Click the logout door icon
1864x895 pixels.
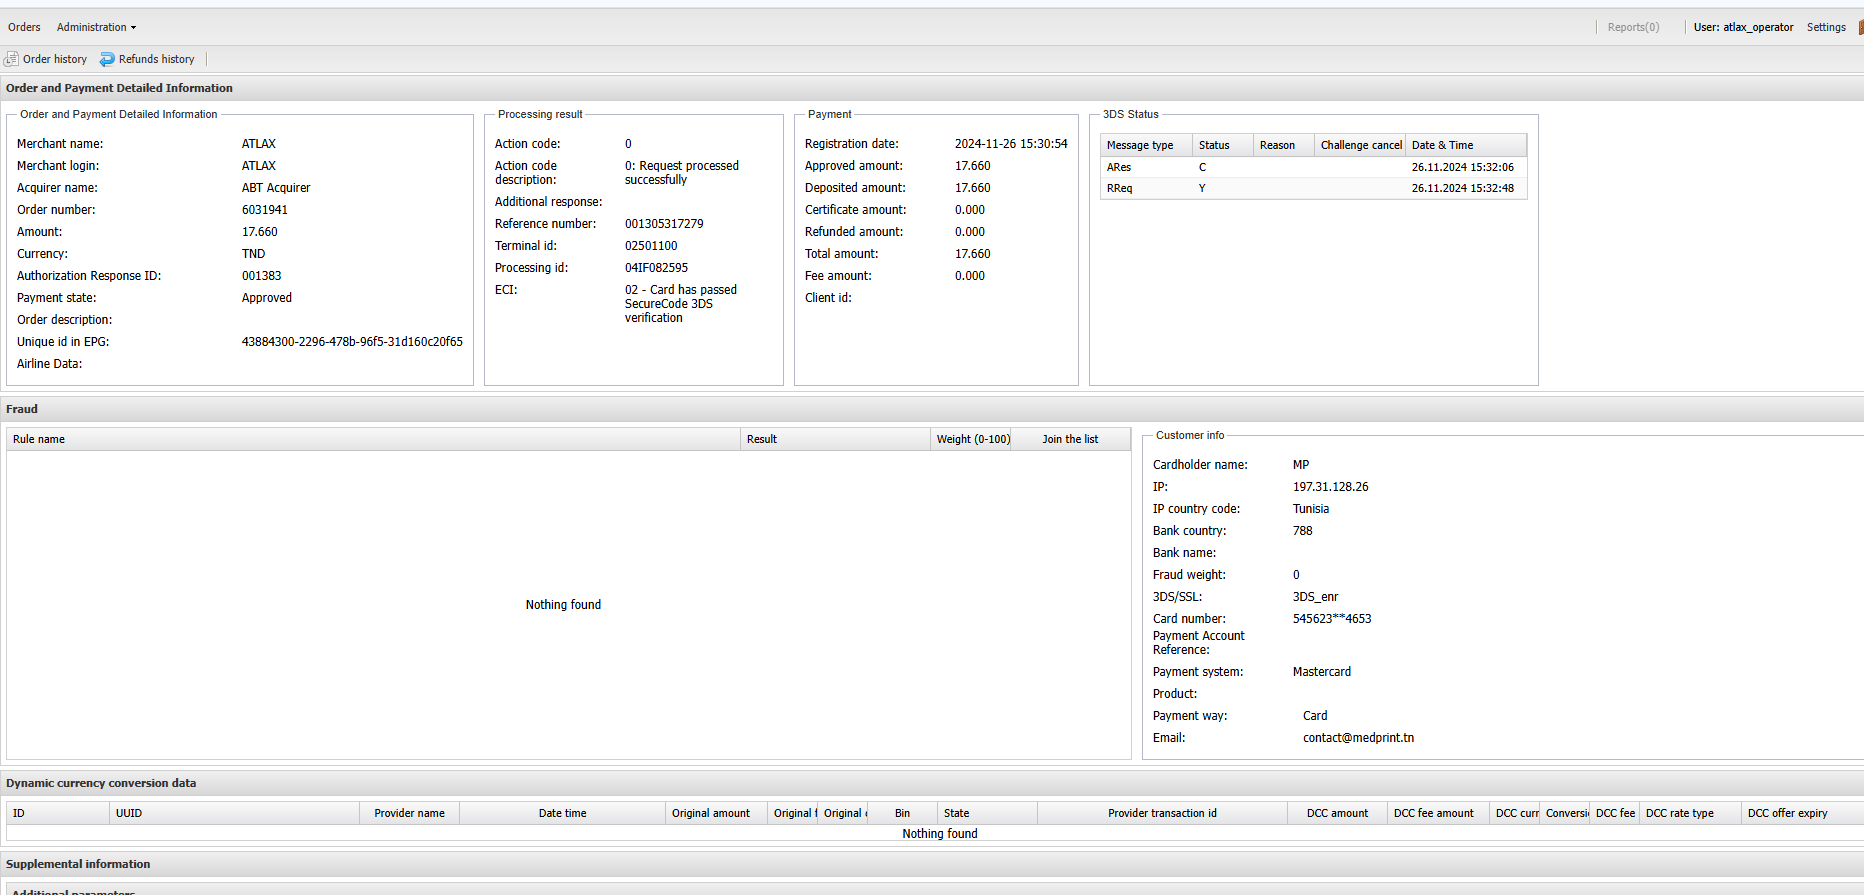click(x=1859, y=27)
